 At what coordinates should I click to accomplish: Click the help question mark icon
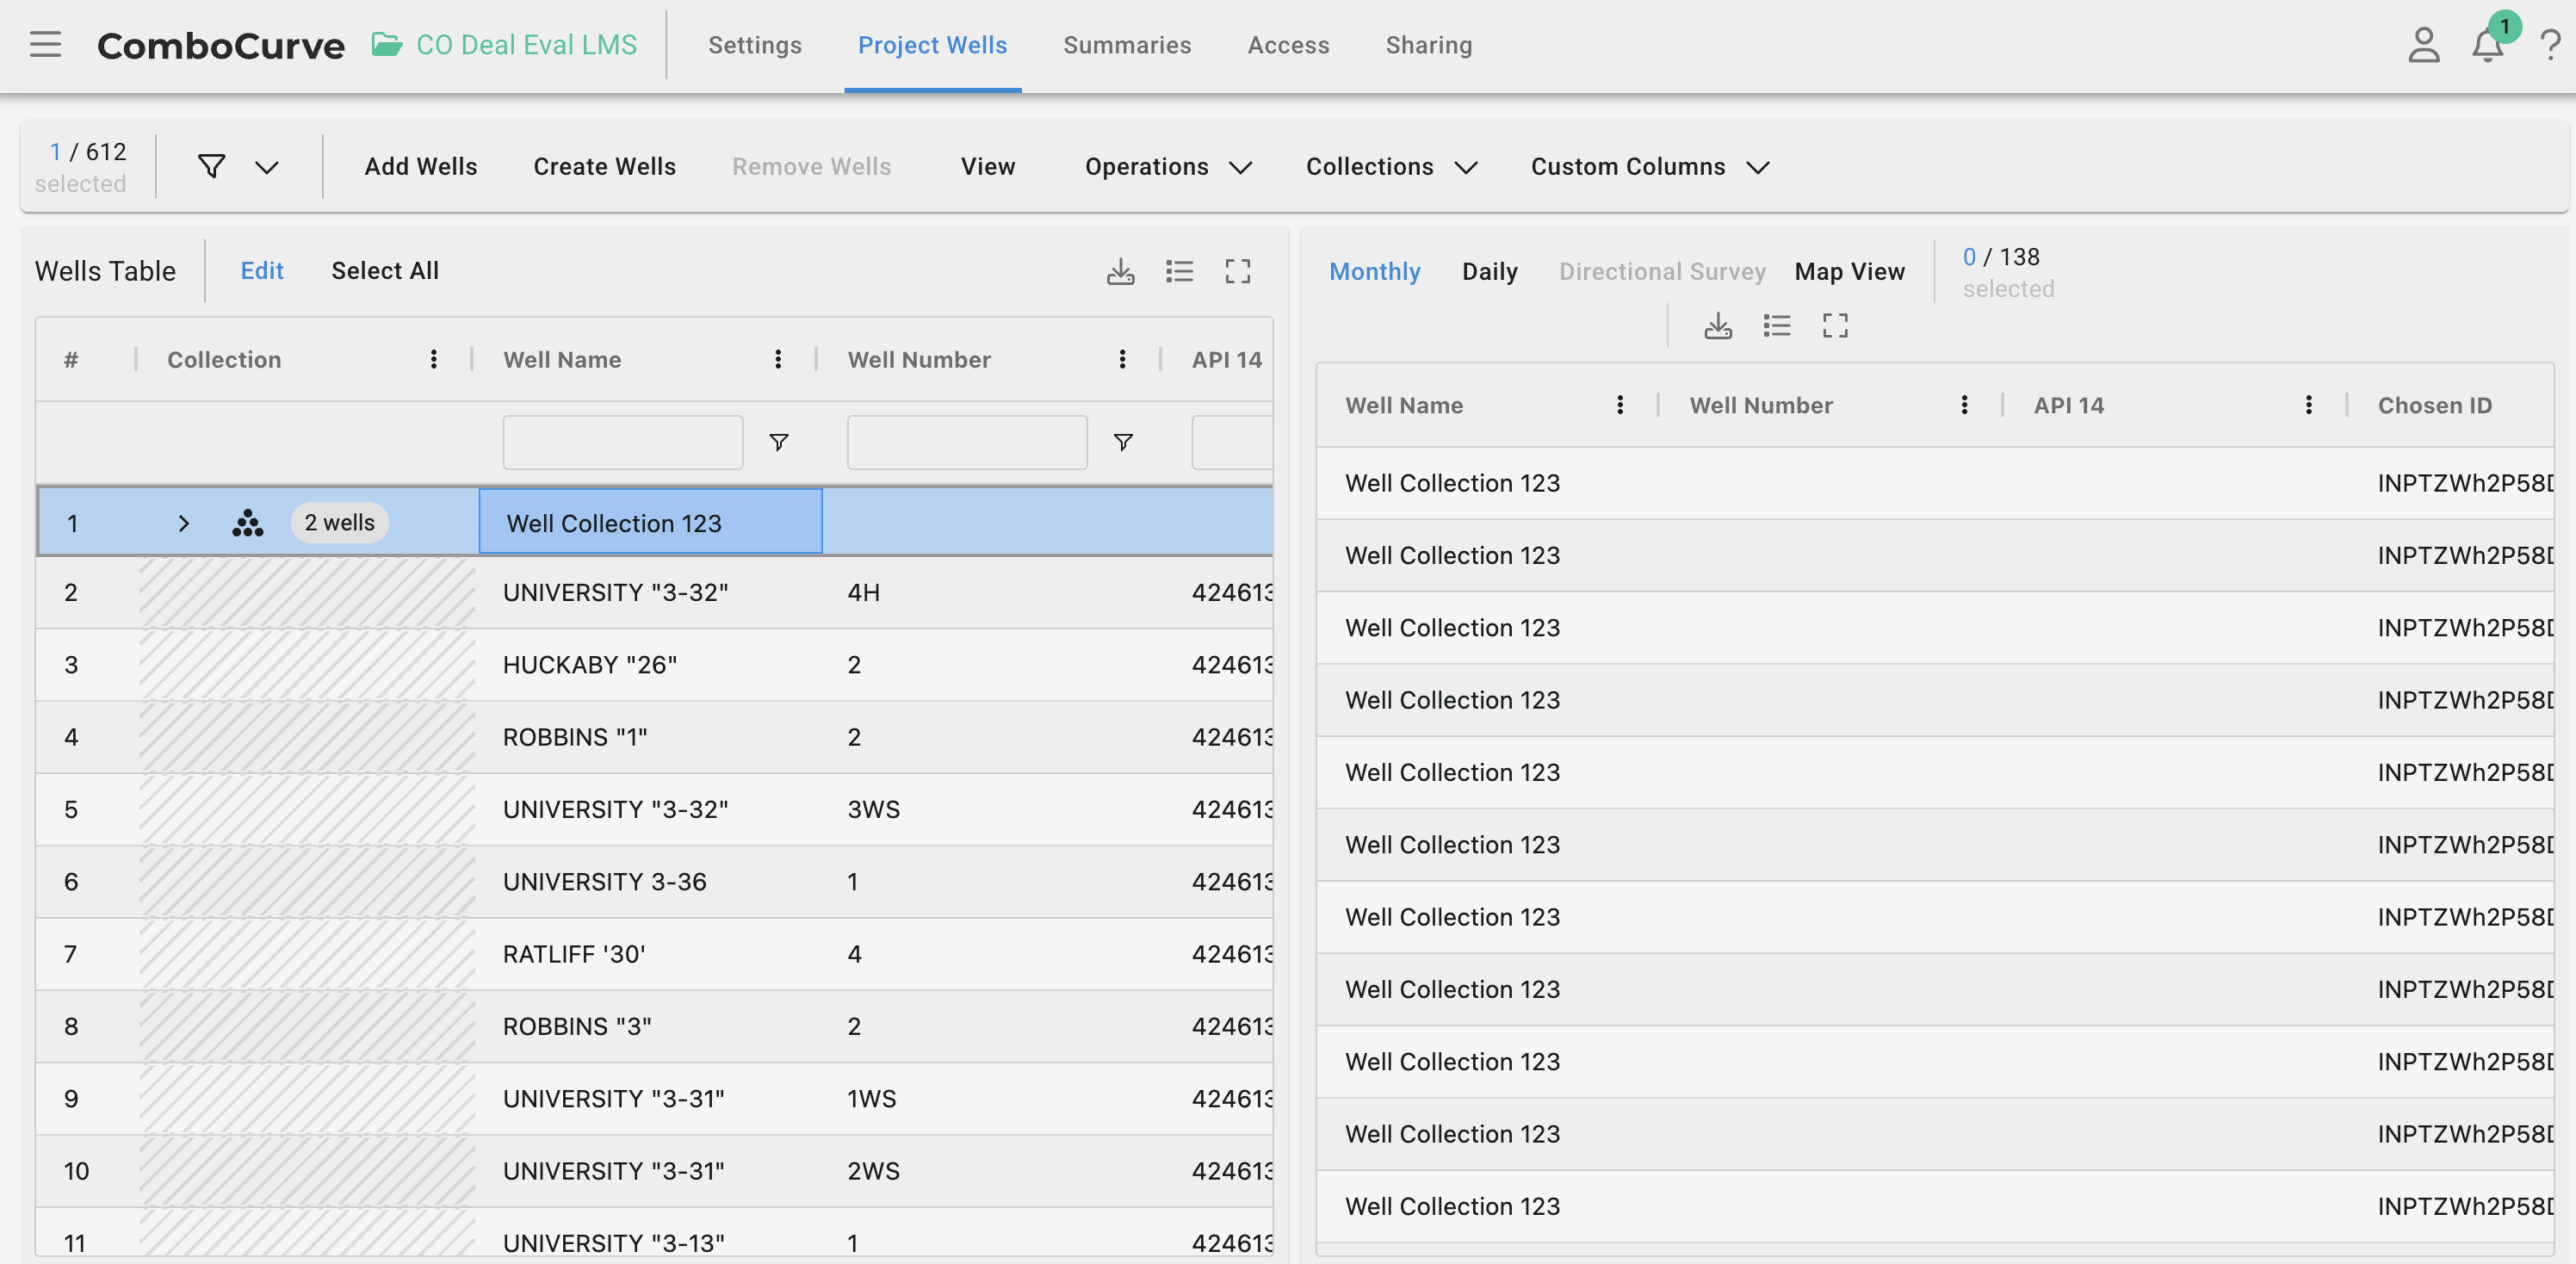point(2549,46)
